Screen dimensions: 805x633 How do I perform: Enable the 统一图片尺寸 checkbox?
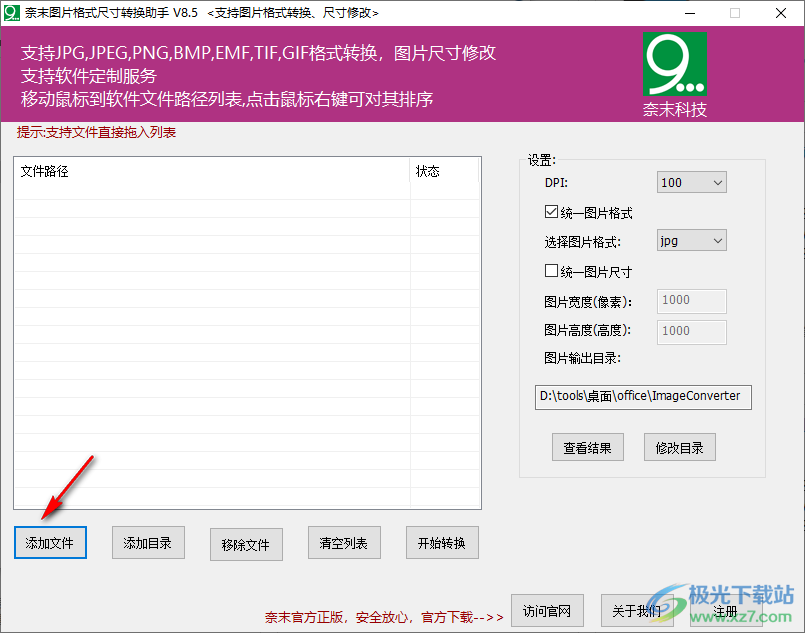pyautogui.click(x=551, y=271)
